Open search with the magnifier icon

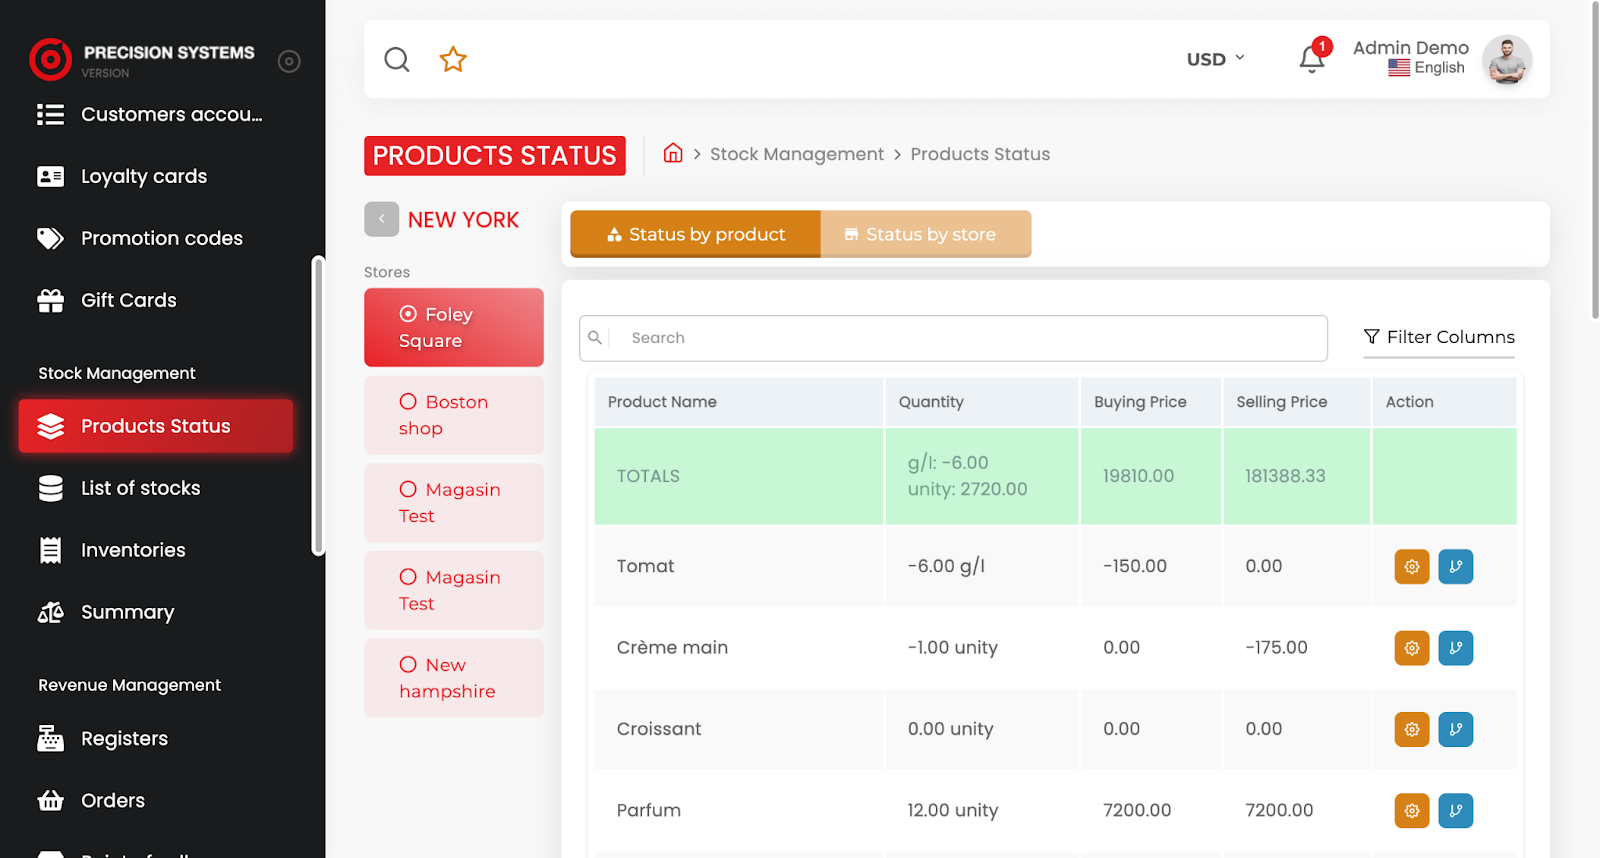click(x=397, y=59)
